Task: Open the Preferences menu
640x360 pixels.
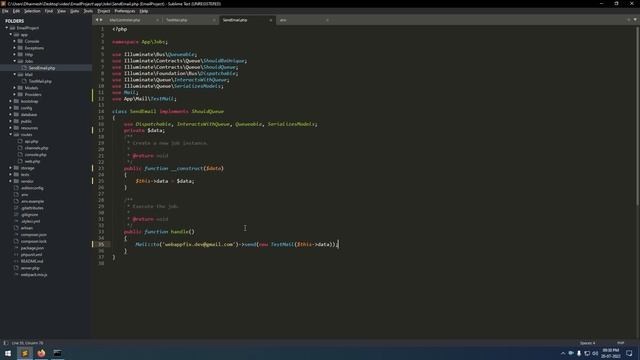Action: pos(124,11)
